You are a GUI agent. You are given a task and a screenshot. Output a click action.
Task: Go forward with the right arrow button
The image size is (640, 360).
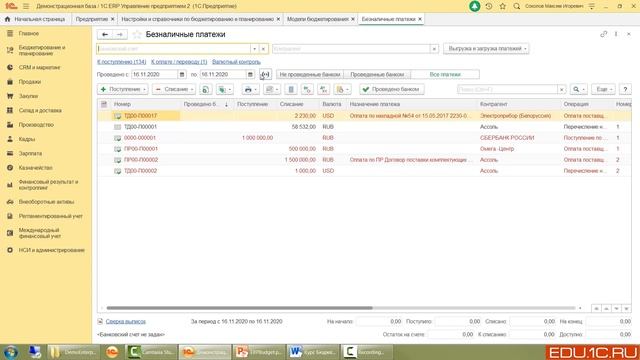(119, 35)
